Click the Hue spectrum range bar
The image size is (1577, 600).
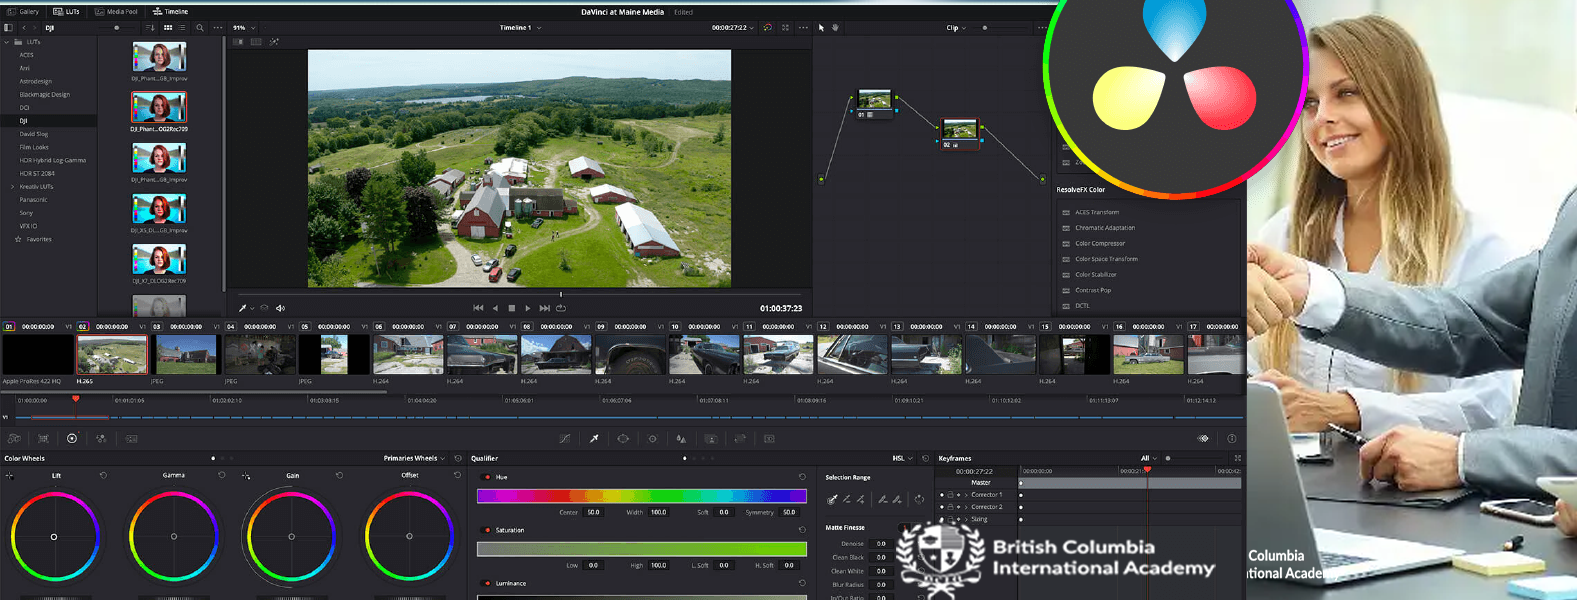[x=642, y=495]
